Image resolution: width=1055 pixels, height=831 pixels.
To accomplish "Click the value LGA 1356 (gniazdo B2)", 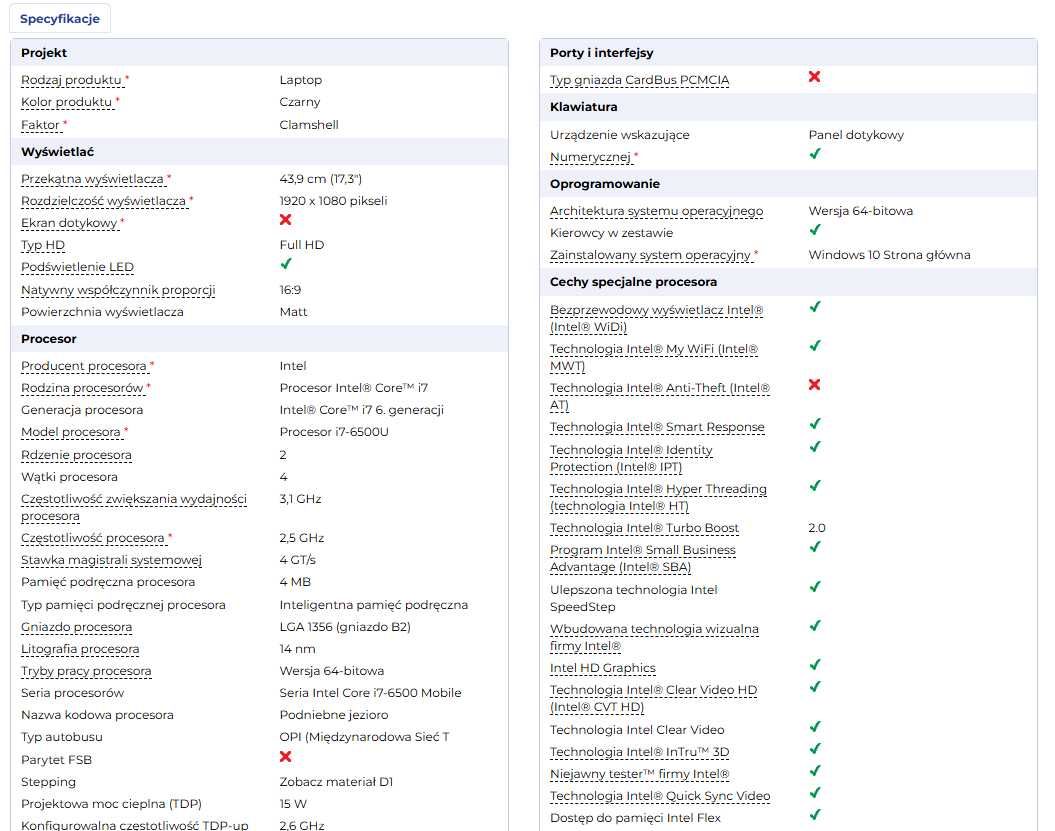I will point(344,627).
